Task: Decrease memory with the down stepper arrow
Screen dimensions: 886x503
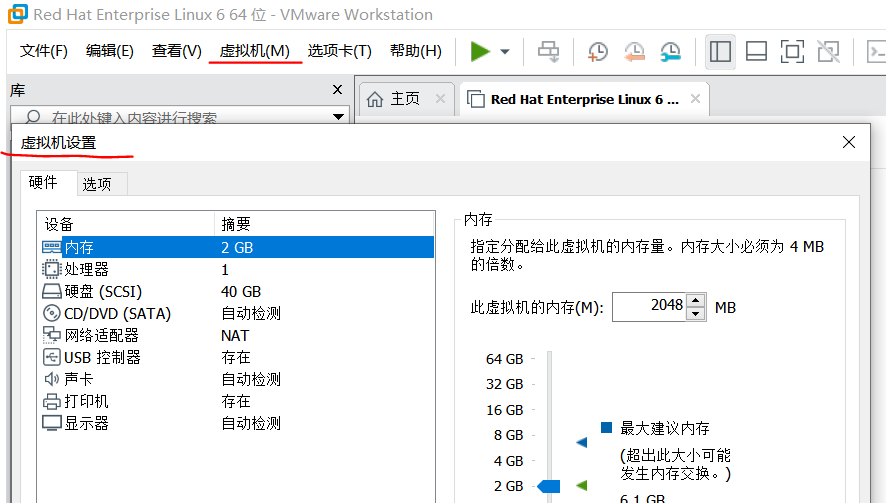Action: 696,314
